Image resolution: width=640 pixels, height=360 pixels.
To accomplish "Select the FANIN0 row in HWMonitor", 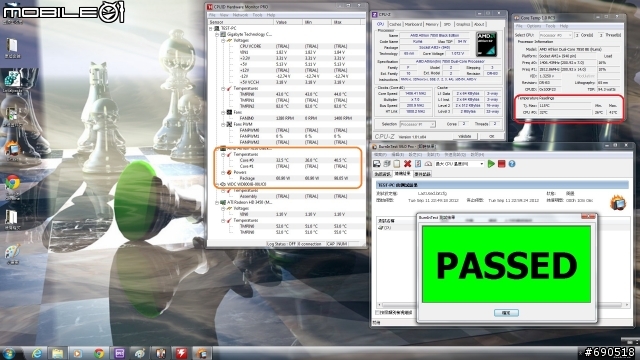I will (287, 118).
